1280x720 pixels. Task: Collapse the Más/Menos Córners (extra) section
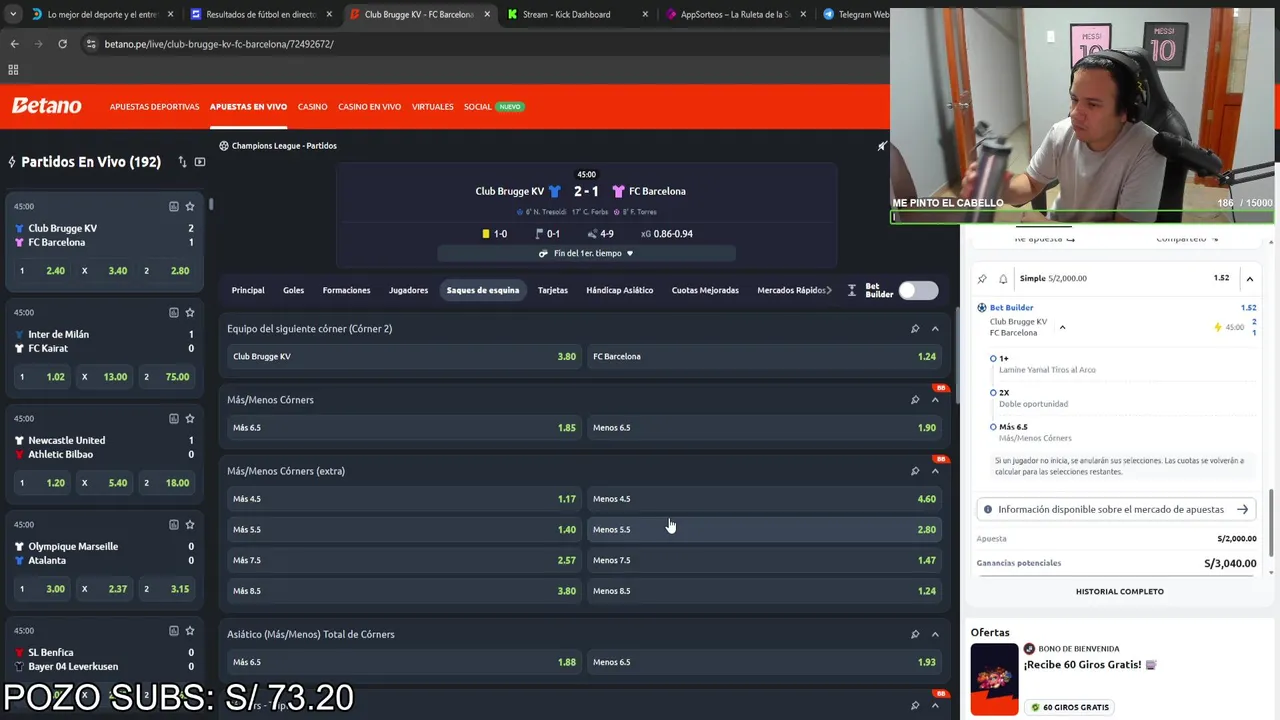[x=935, y=471]
